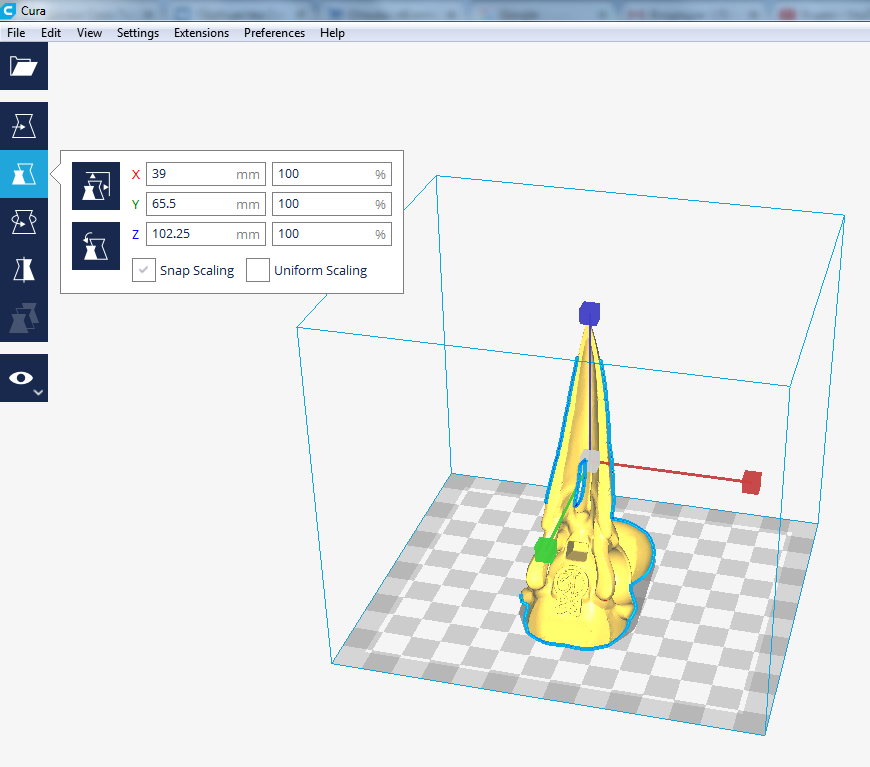Open the Settings menu
This screenshot has height=767, width=870.
(137, 33)
